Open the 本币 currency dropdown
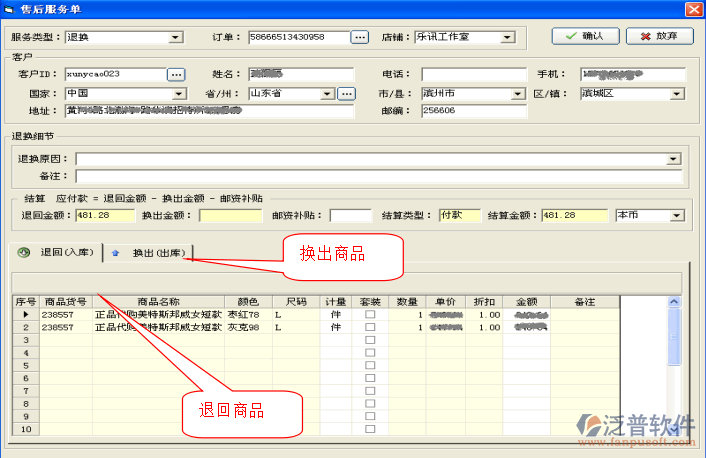 (x=676, y=215)
